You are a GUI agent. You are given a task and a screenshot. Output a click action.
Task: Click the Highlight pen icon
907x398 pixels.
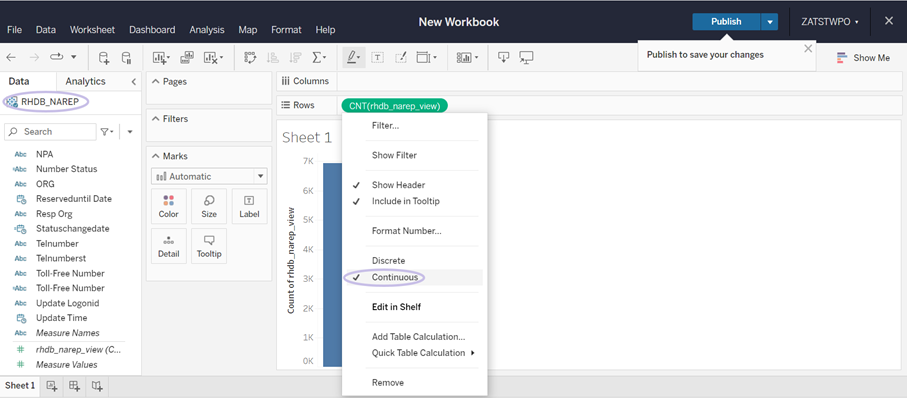pos(353,57)
